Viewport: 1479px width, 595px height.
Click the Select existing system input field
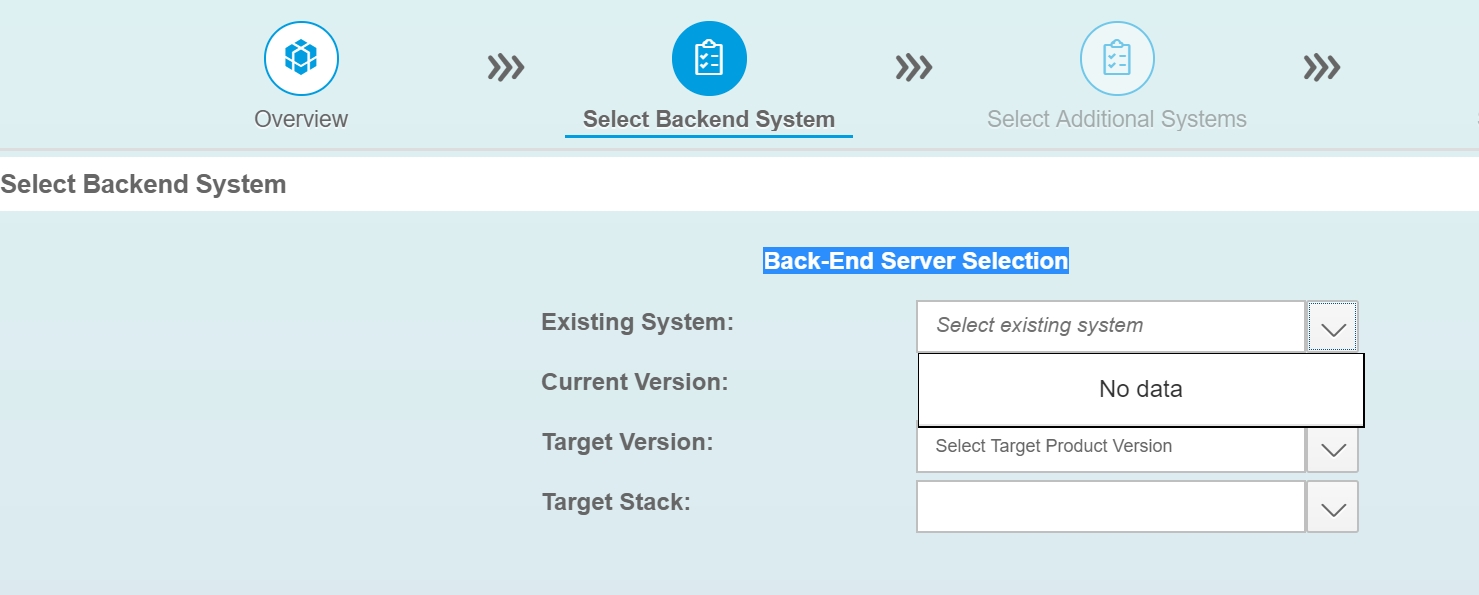1111,327
